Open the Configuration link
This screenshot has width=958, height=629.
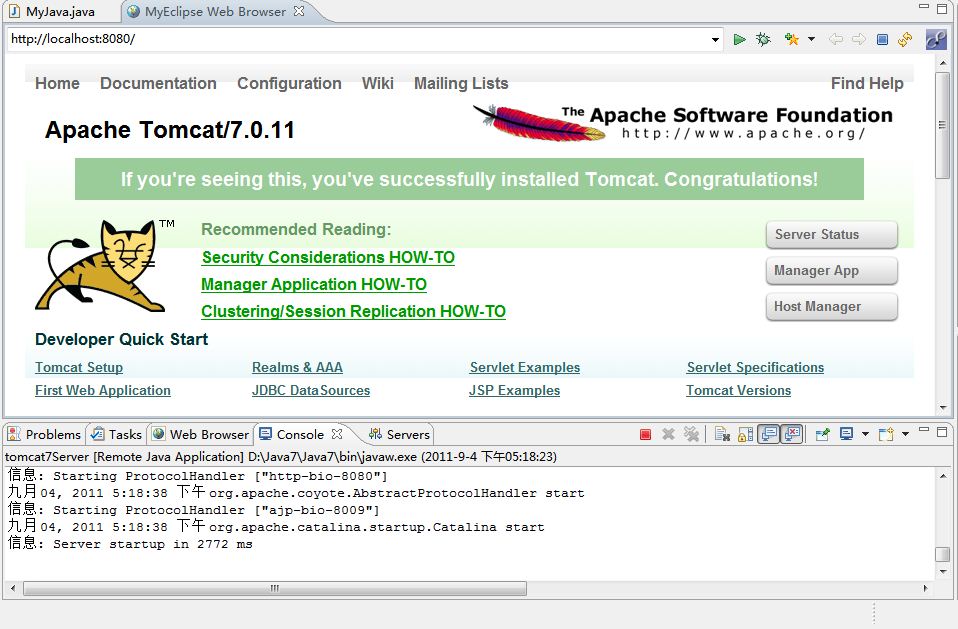tap(289, 84)
